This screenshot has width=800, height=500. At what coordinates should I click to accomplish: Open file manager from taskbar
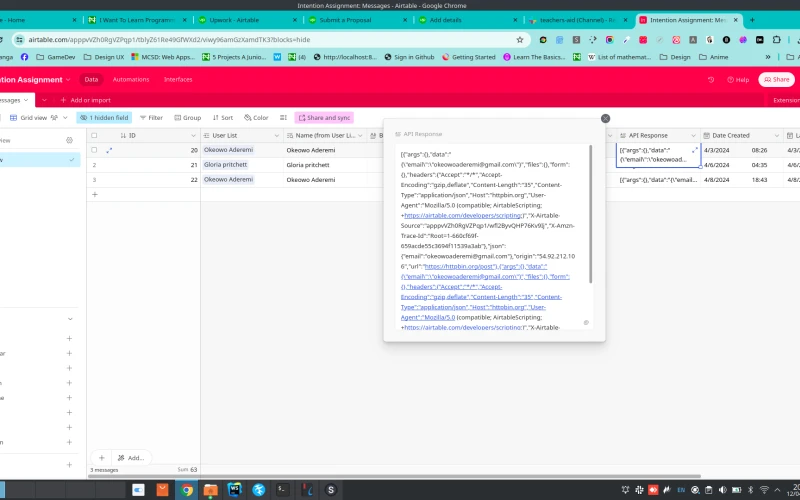(x=211, y=490)
